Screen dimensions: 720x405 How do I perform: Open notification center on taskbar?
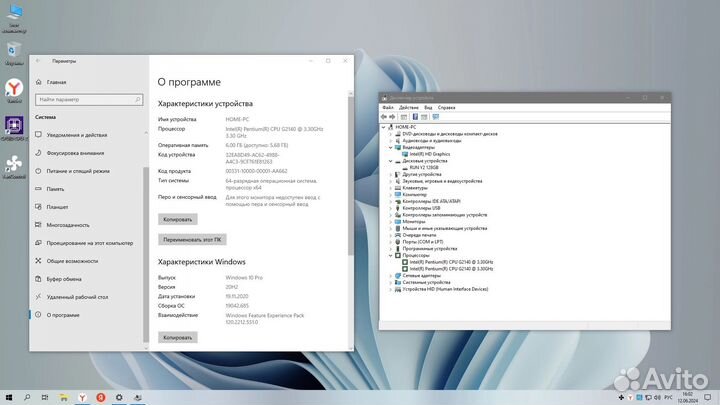(708, 398)
